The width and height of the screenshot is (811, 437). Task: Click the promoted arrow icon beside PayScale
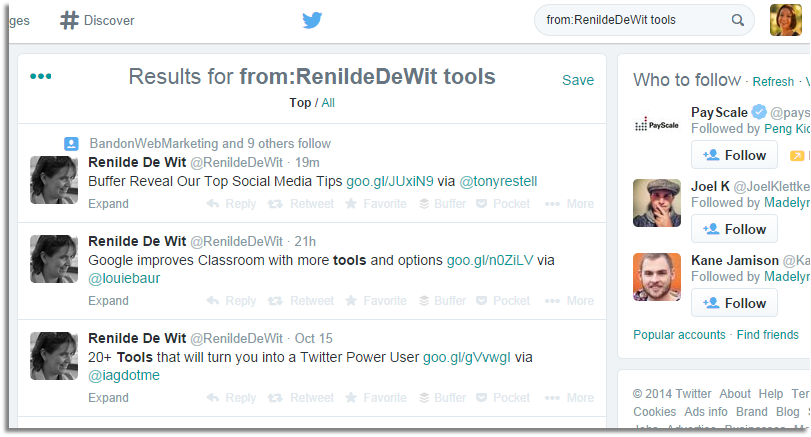797,155
